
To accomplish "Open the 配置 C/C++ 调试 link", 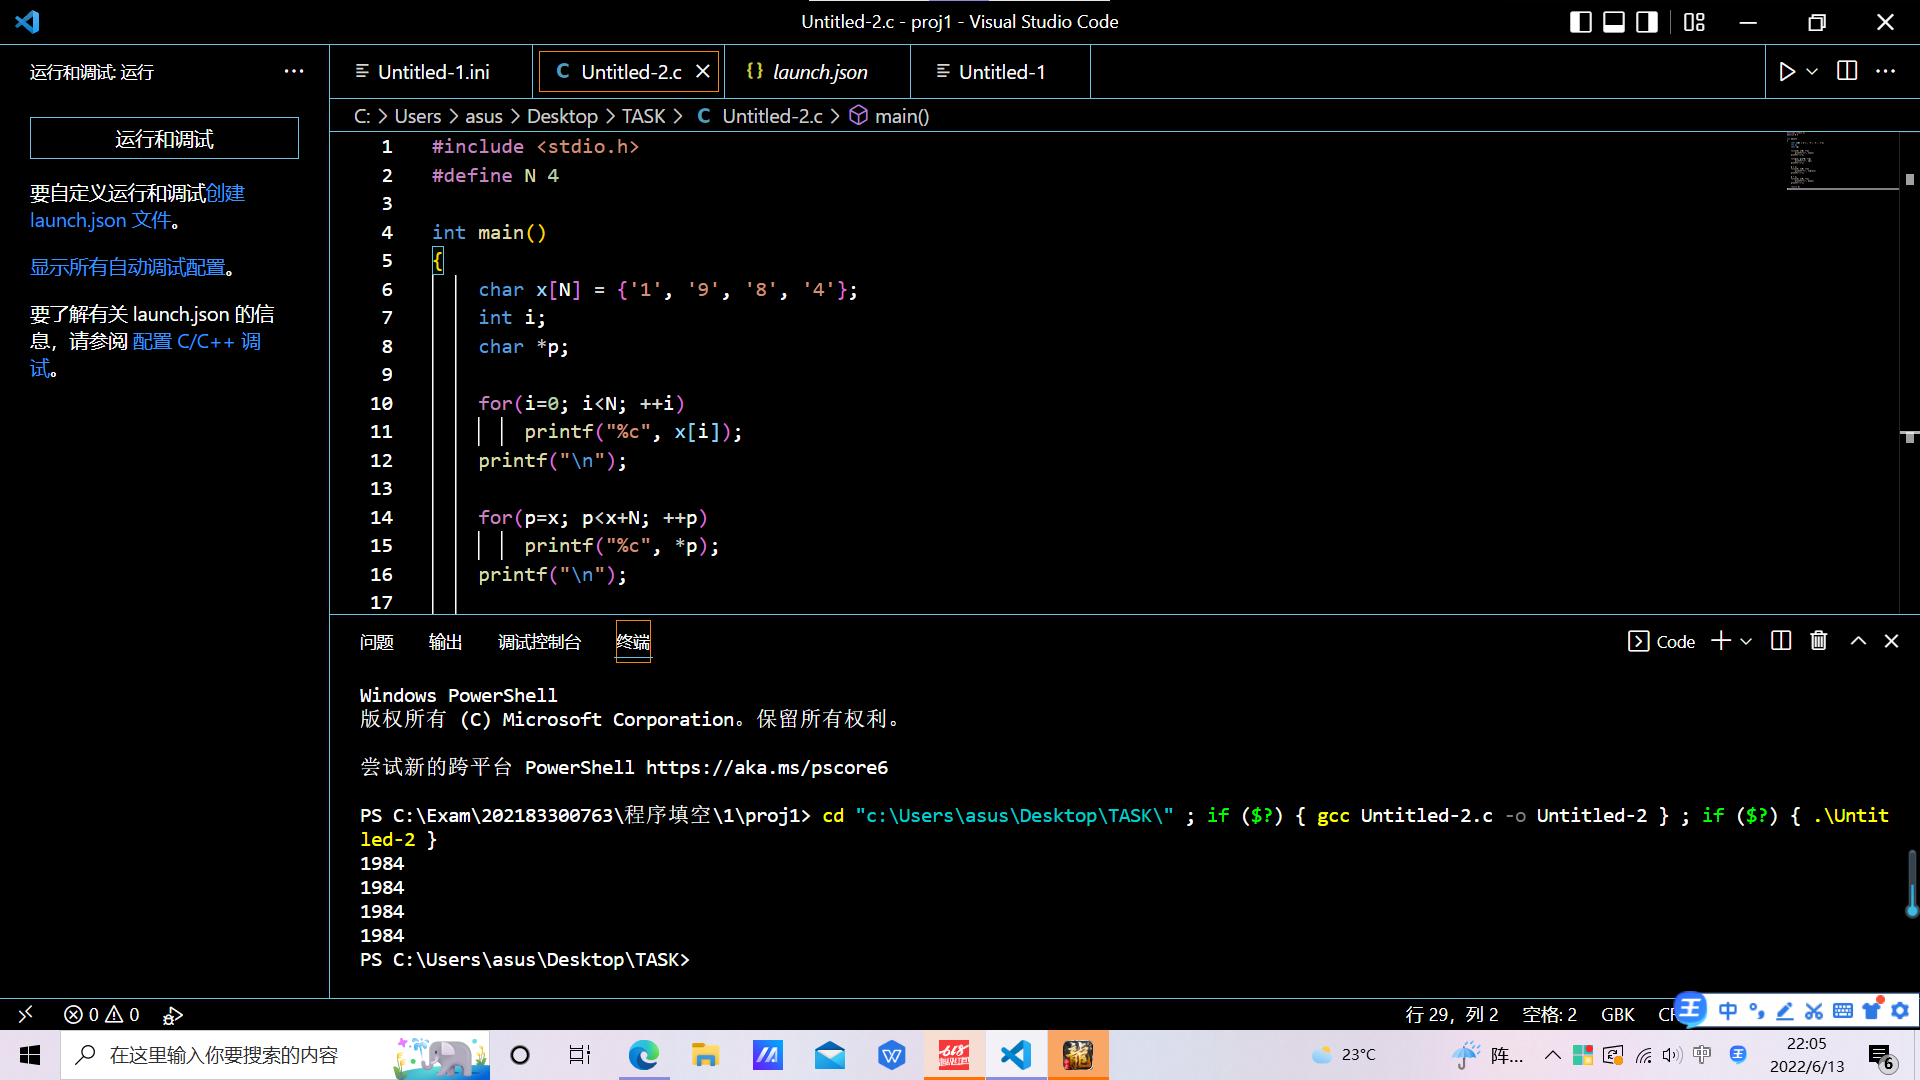I will click(146, 355).
